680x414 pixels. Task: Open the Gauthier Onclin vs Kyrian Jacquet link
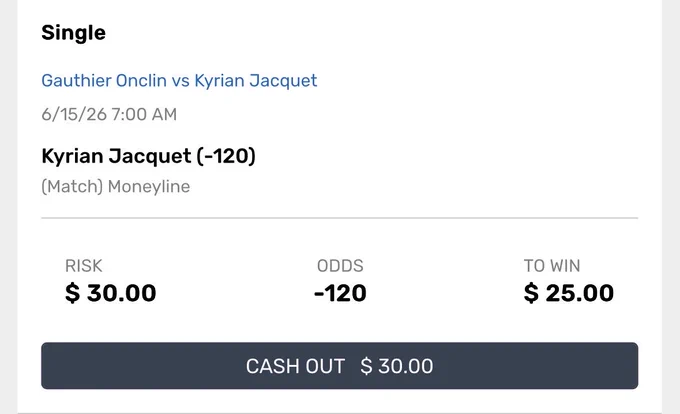pyautogui.click(x=179, y=81)
